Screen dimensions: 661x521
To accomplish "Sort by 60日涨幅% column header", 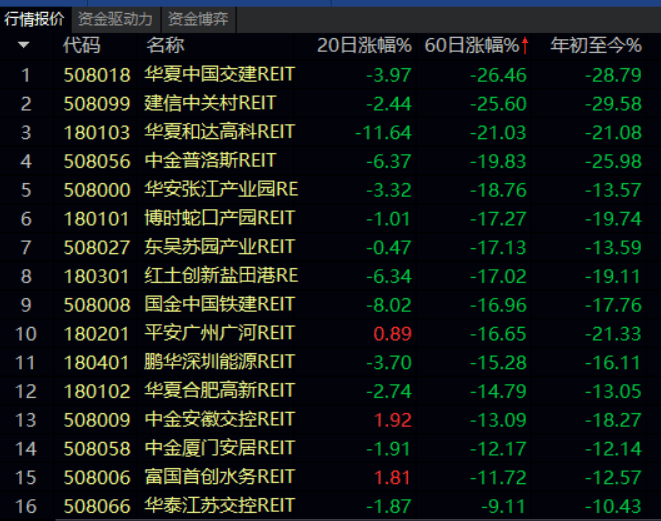I will click(472, 45).
